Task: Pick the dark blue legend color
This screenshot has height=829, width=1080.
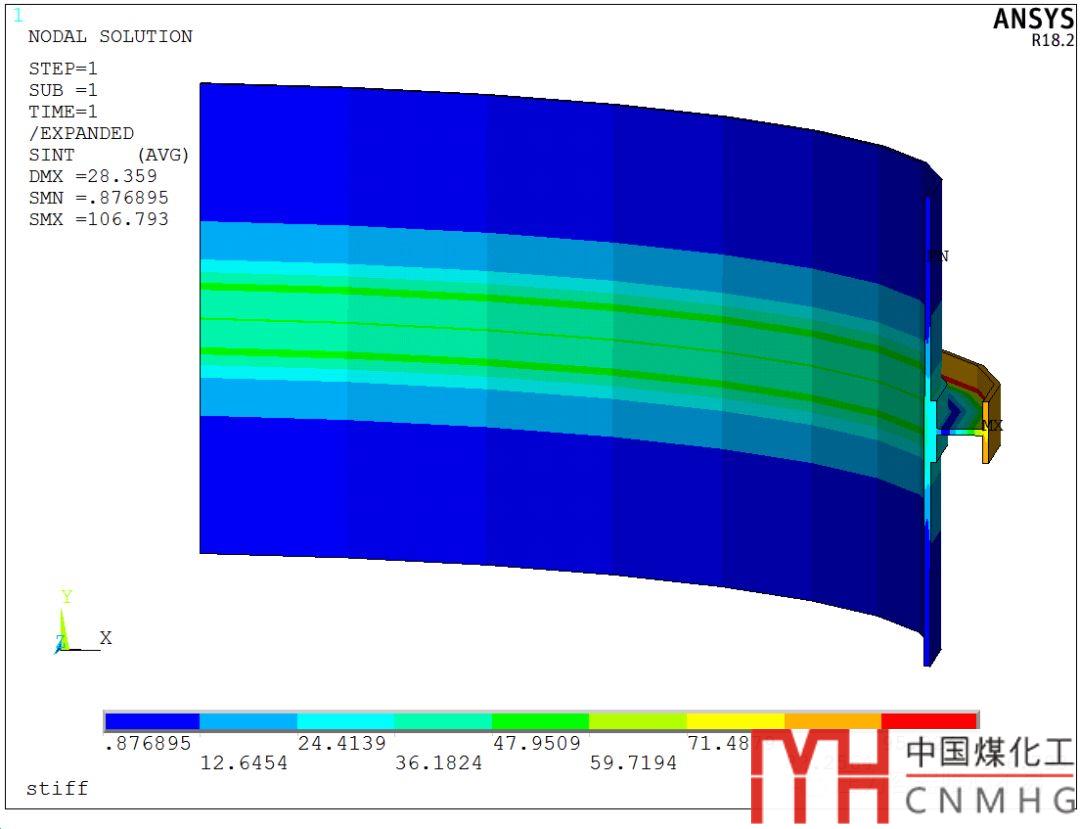Action: 152,721
